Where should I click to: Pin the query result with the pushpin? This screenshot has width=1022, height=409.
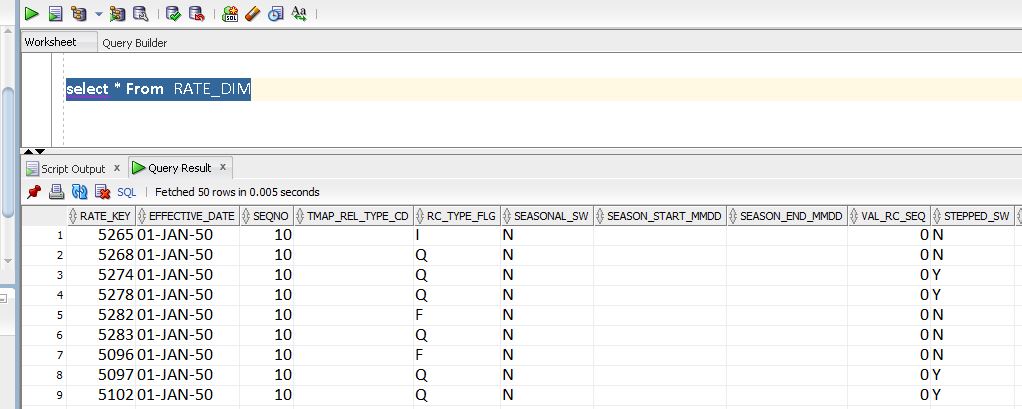click(34, 192)
